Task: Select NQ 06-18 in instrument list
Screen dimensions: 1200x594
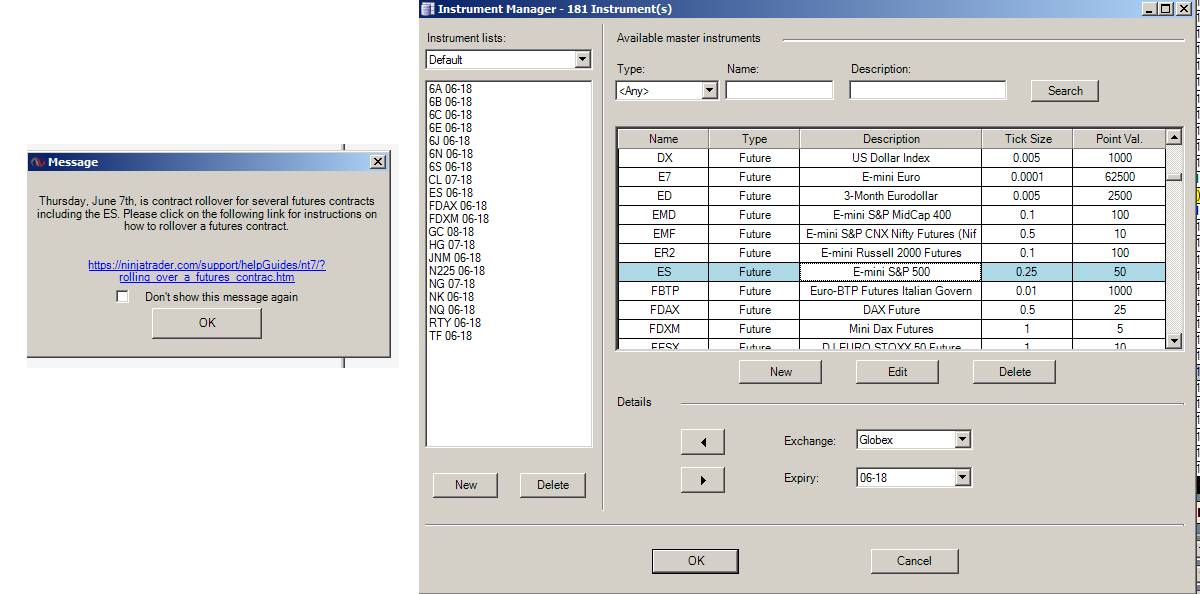Action: pos(451,310)
